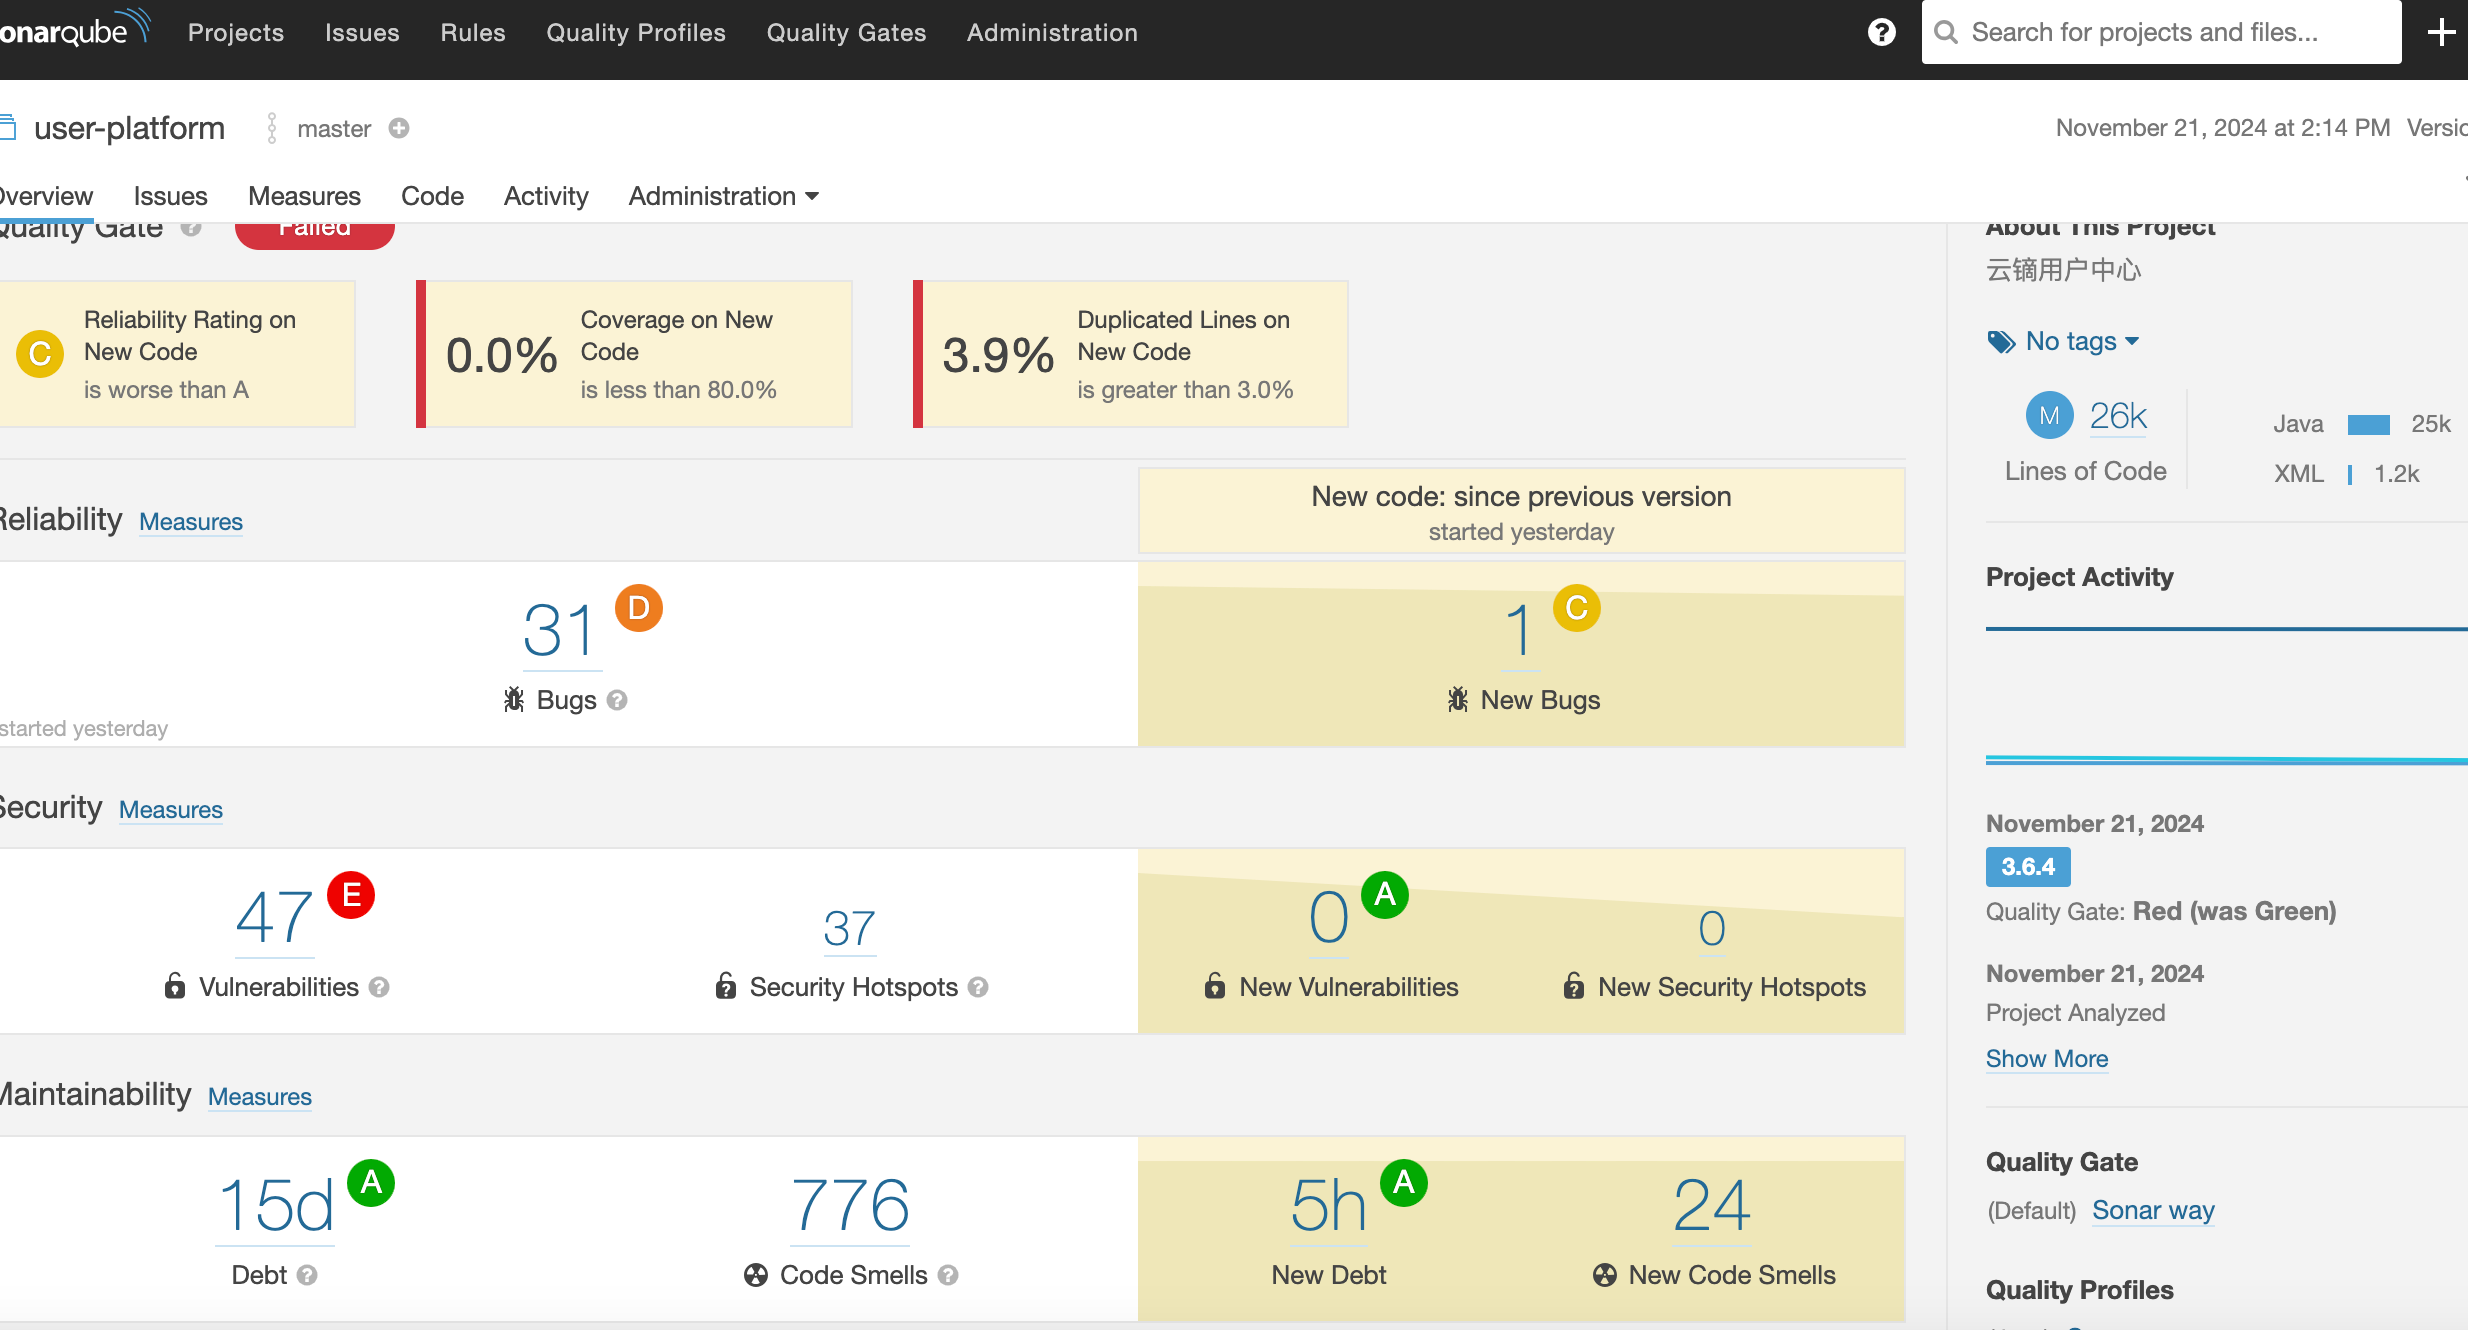Click the Coverage on New Code card
The height and width of the screenshot is (1330, 2468).
[634, 354]
